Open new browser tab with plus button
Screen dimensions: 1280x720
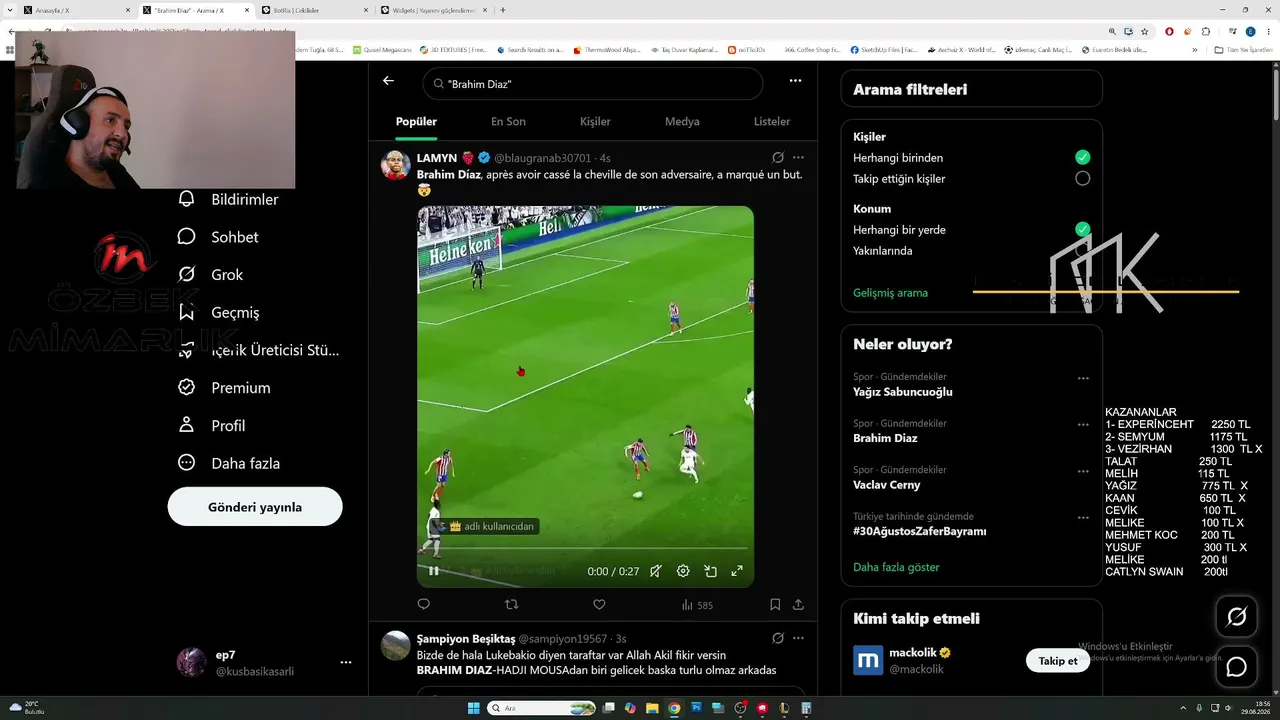502,10
